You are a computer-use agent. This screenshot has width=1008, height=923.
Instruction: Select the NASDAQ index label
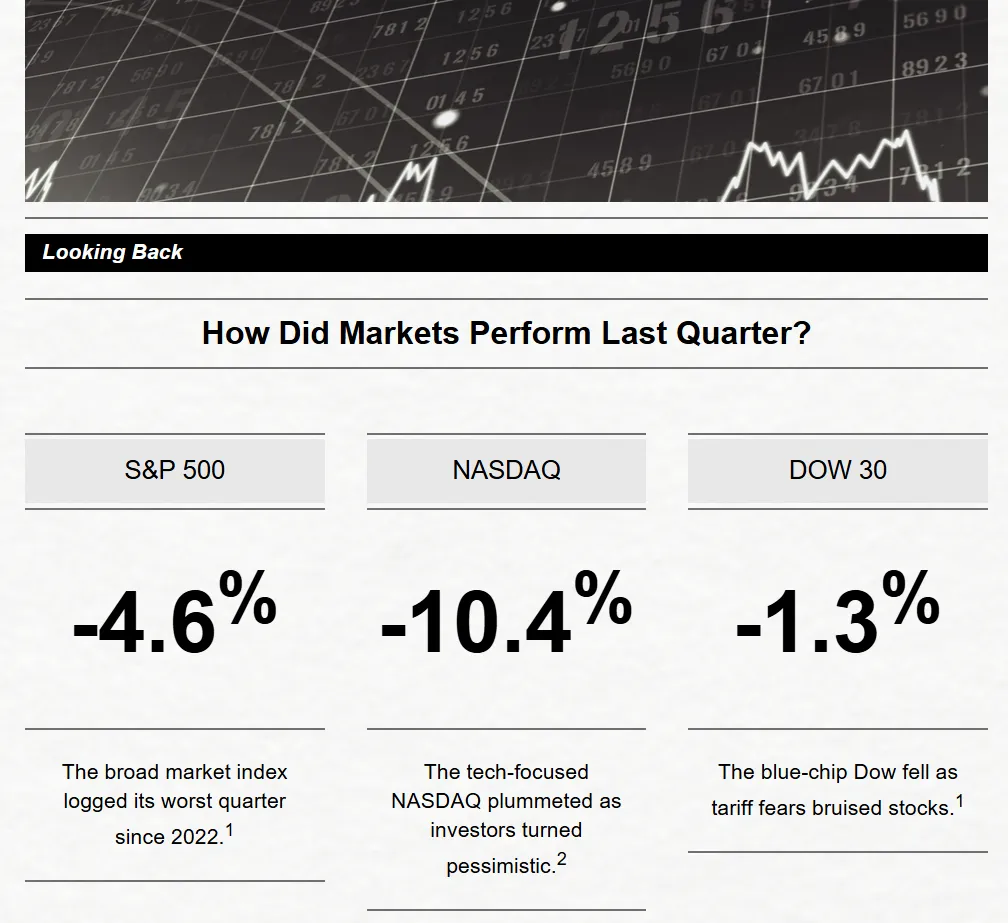click(506, 470)
